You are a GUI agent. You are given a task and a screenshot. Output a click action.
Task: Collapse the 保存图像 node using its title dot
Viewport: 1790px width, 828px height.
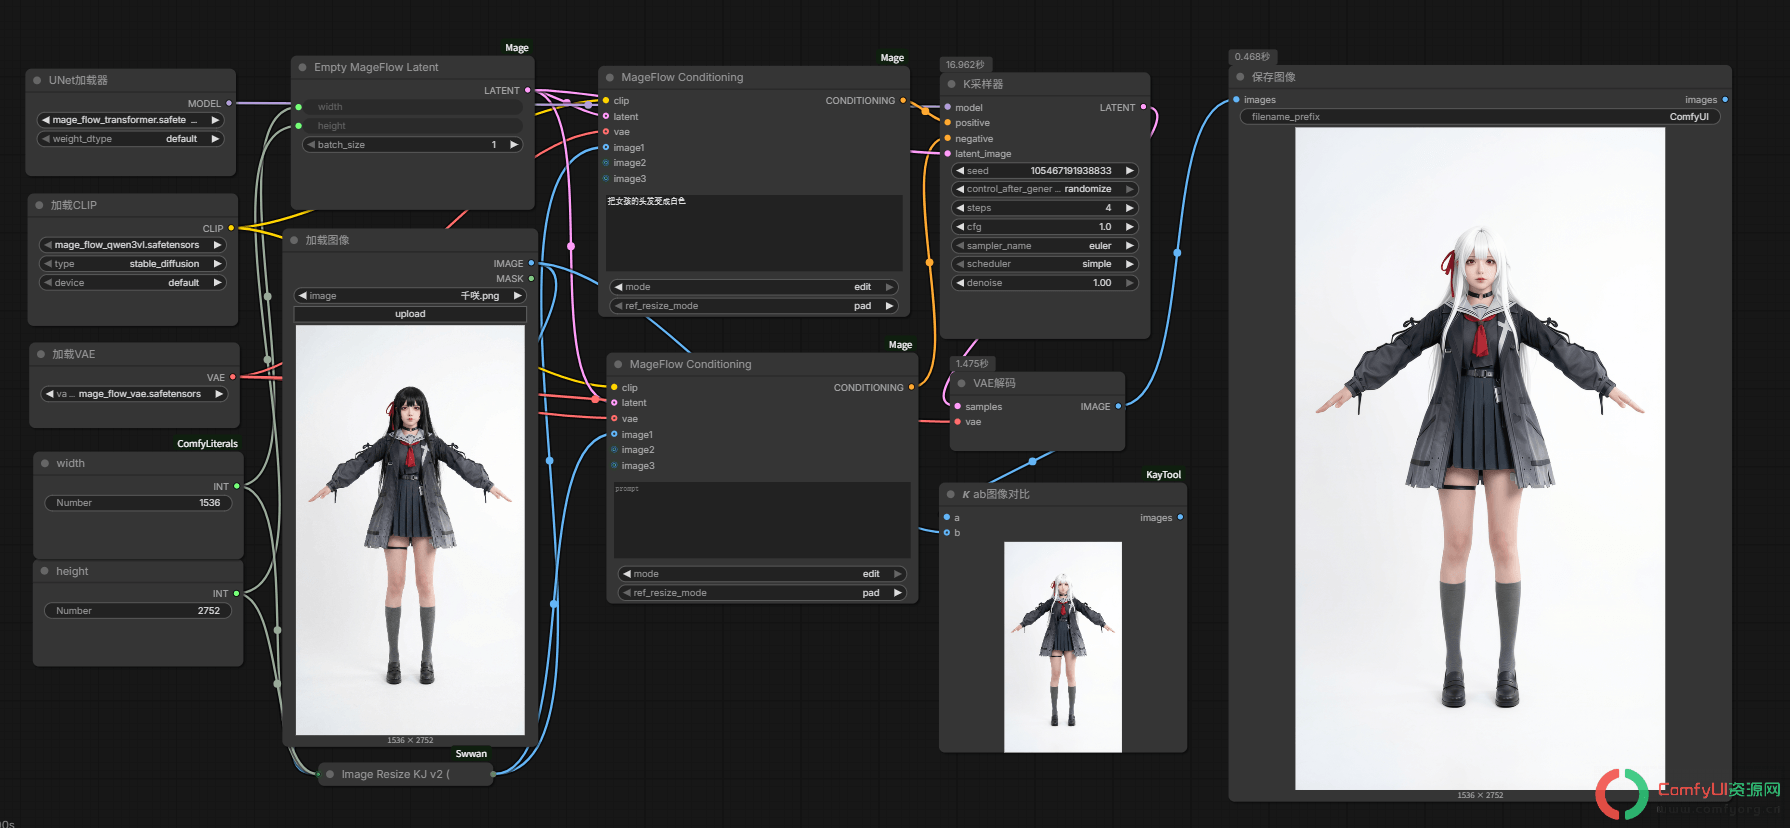[1241, 77]
